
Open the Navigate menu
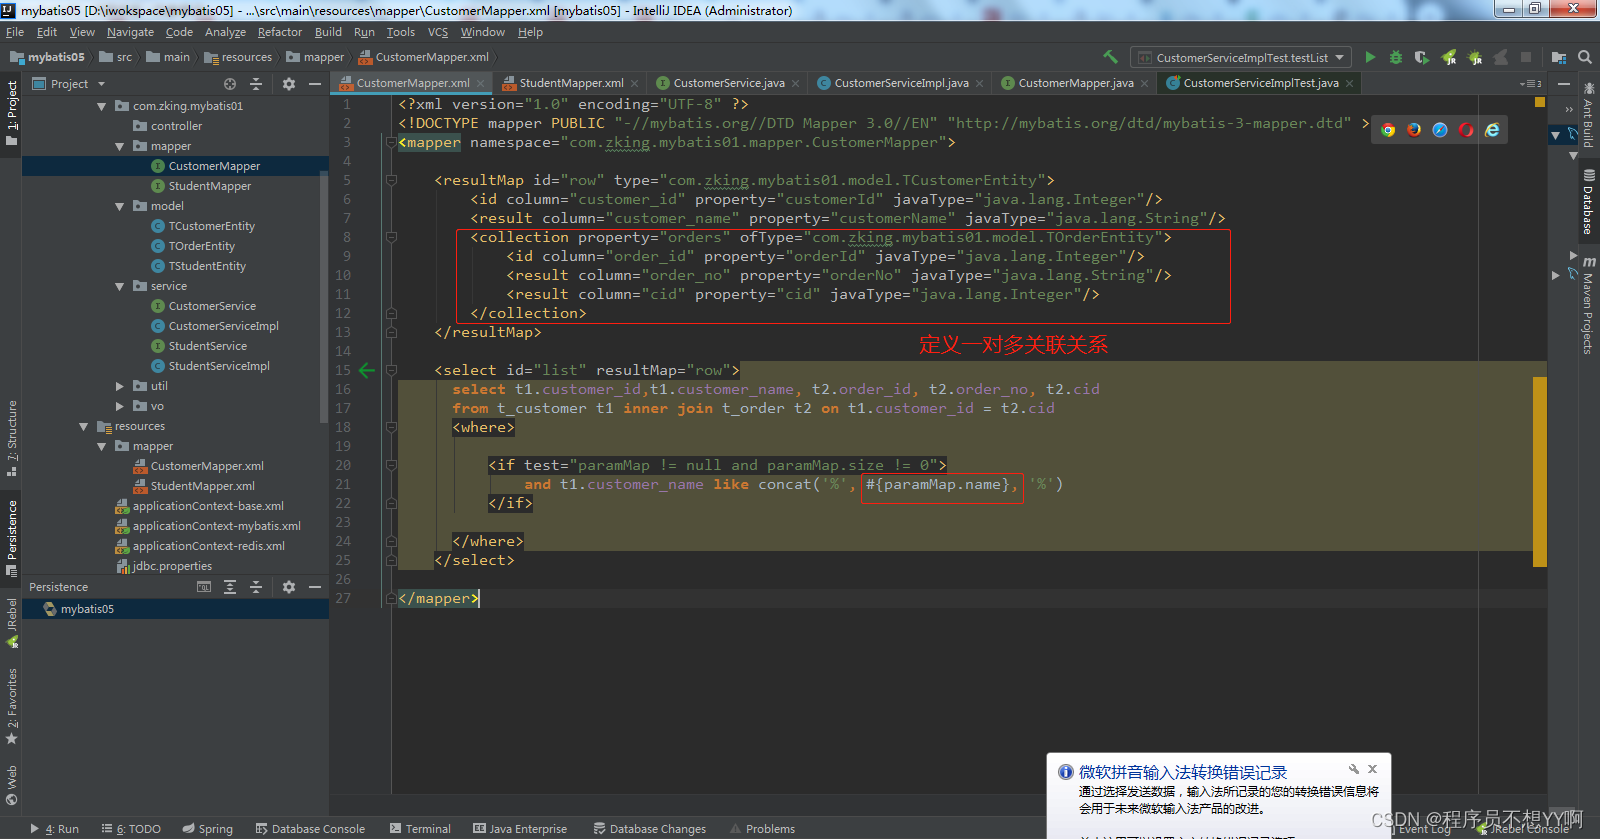pyautogui.click(x=130, y=32)
